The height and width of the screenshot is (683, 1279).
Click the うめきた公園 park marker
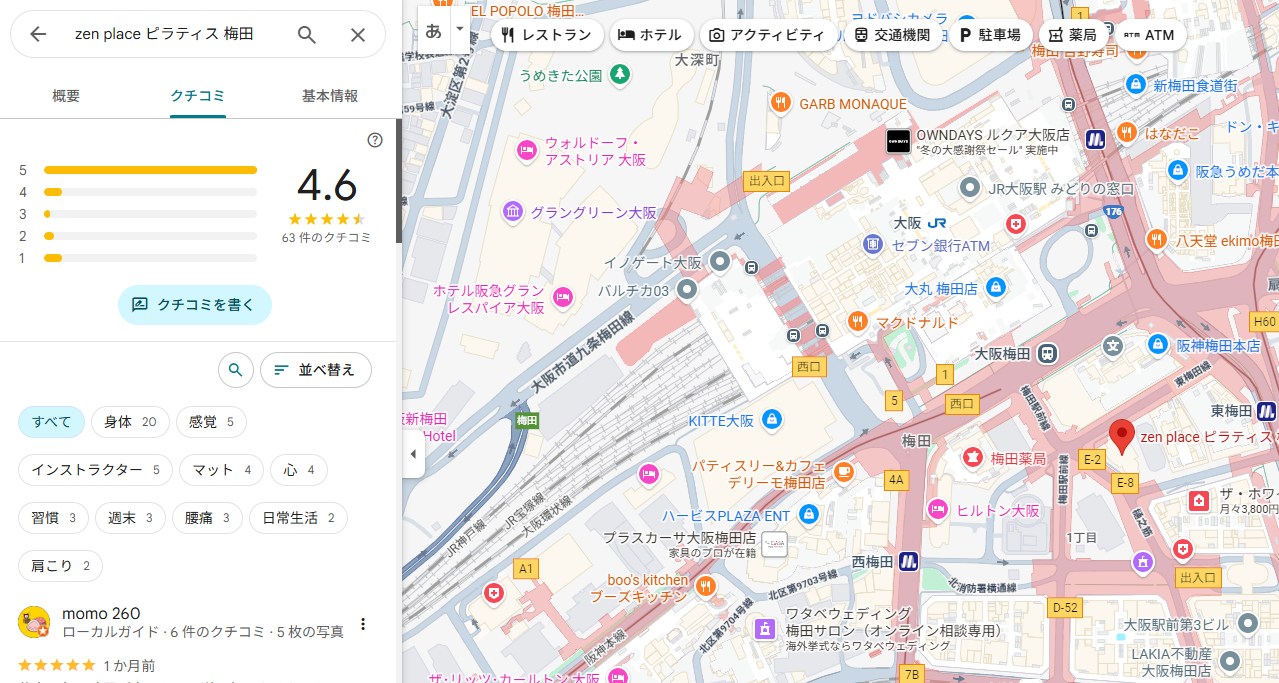coord(621,74)
